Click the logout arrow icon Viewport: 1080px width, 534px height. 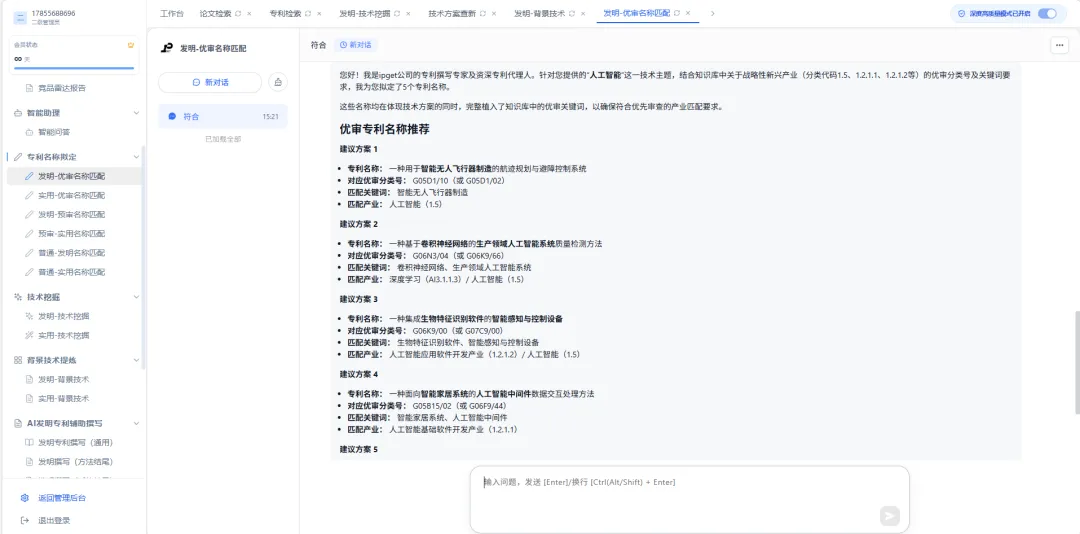[x=25, y=521]
